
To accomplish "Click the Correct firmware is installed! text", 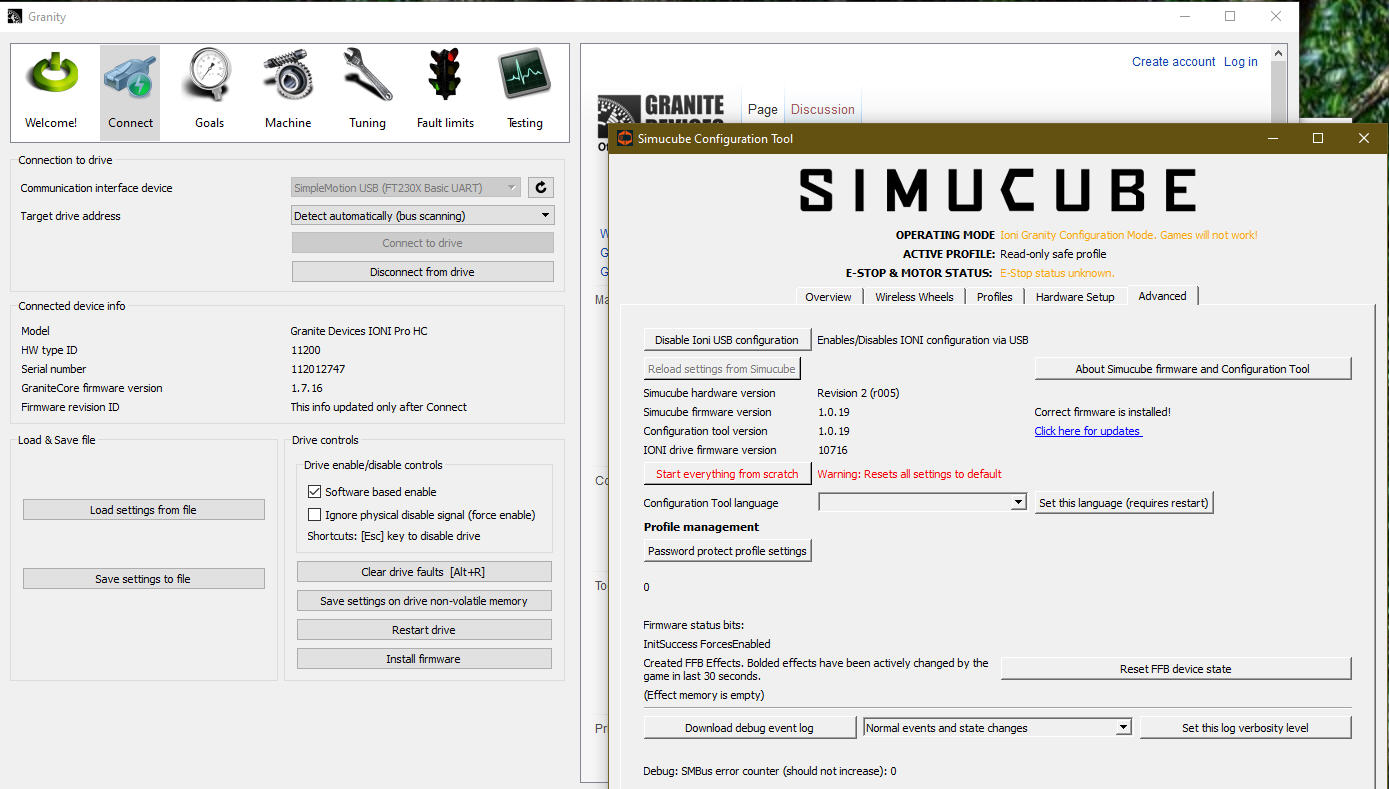I will 1103,412.
